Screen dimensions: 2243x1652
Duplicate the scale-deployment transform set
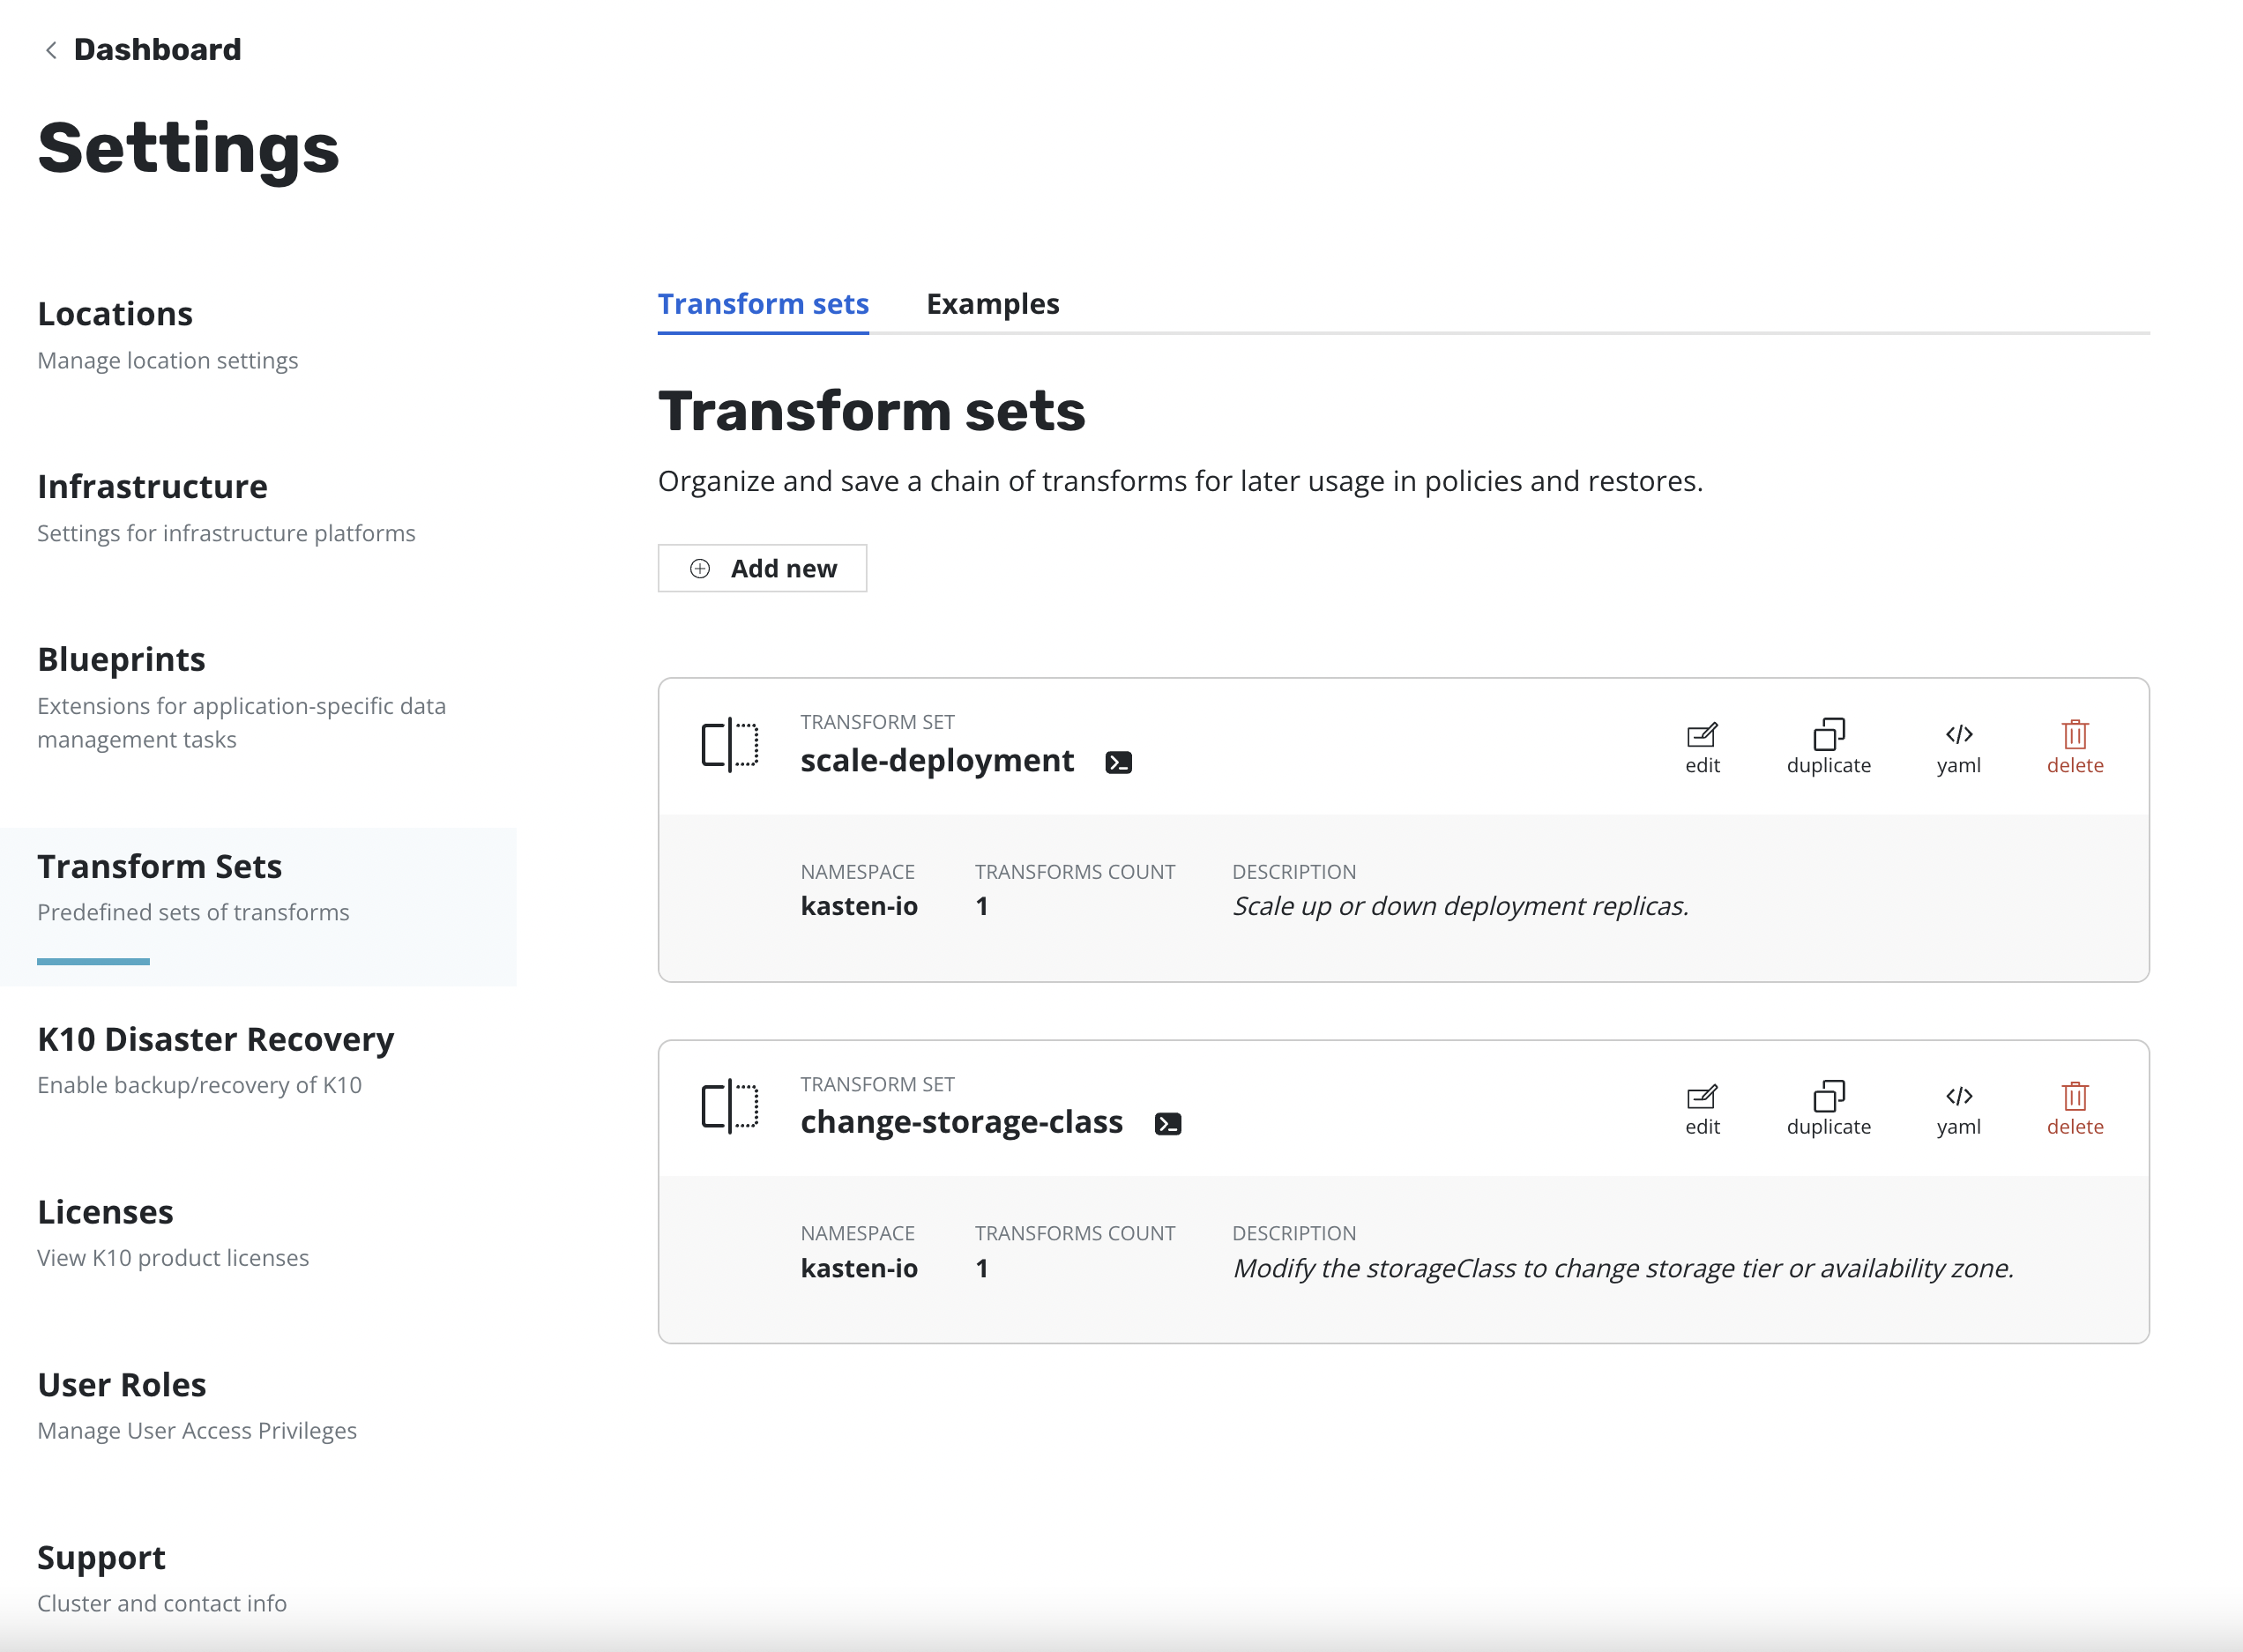[1827, 747]
